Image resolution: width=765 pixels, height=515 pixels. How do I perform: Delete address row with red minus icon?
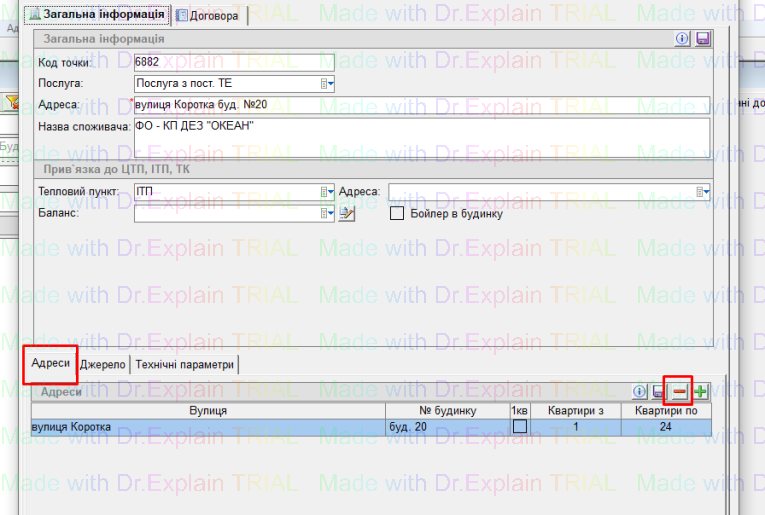(679, 392)
